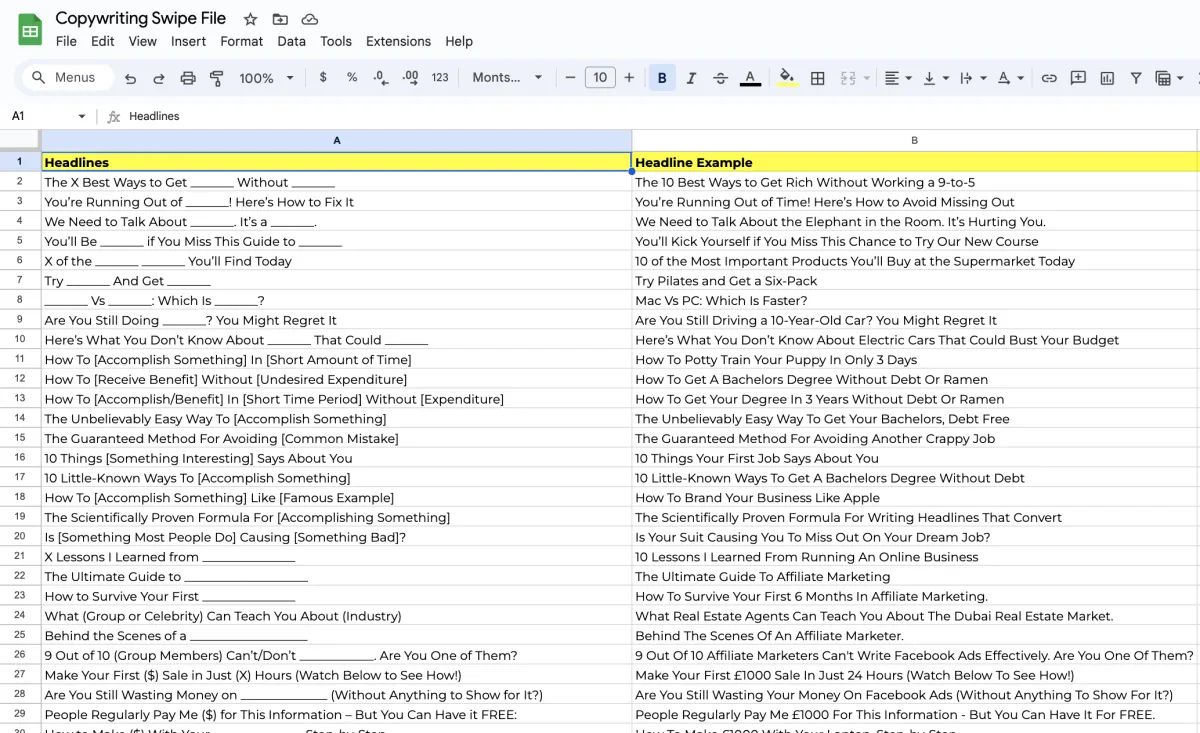Click the Copywriting Swipe File title

click(141, 18)
